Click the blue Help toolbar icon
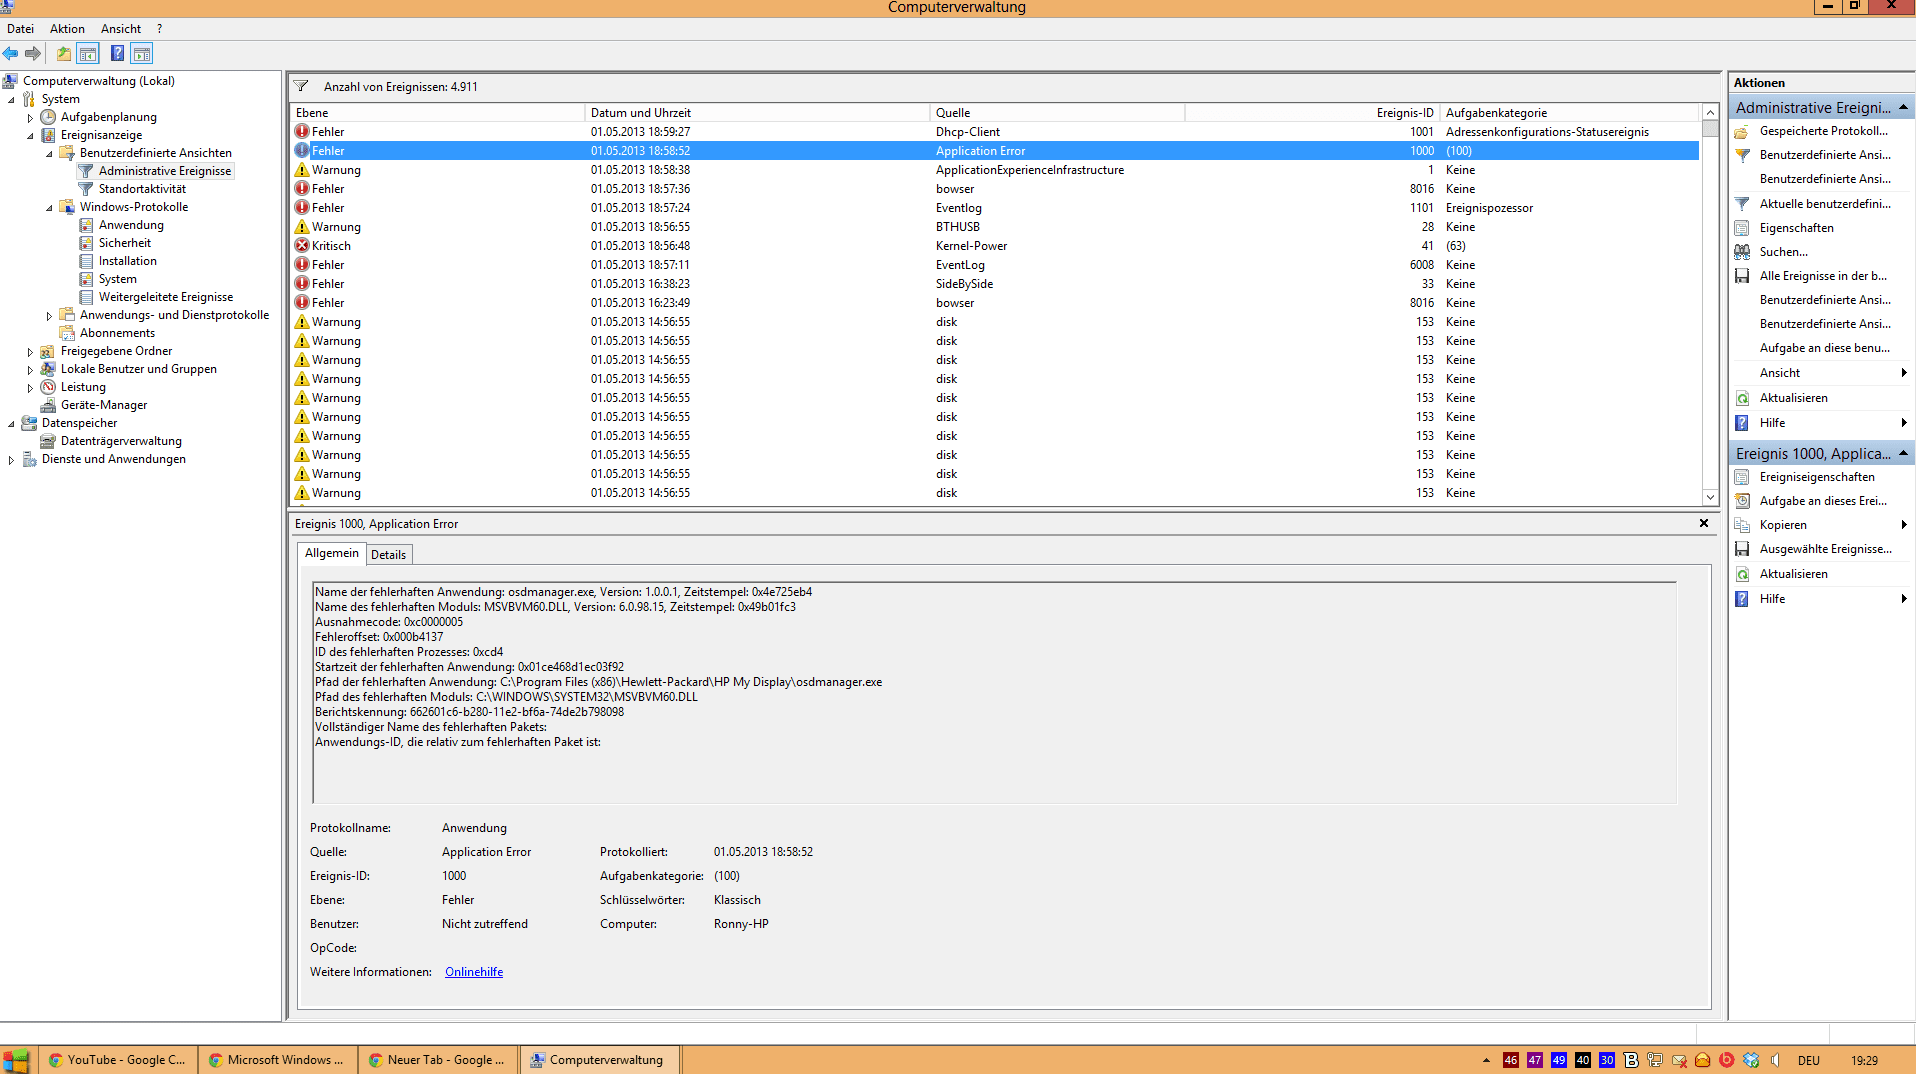Image resolution: width=1916 pixels, height=1074 pixels. 117,54
